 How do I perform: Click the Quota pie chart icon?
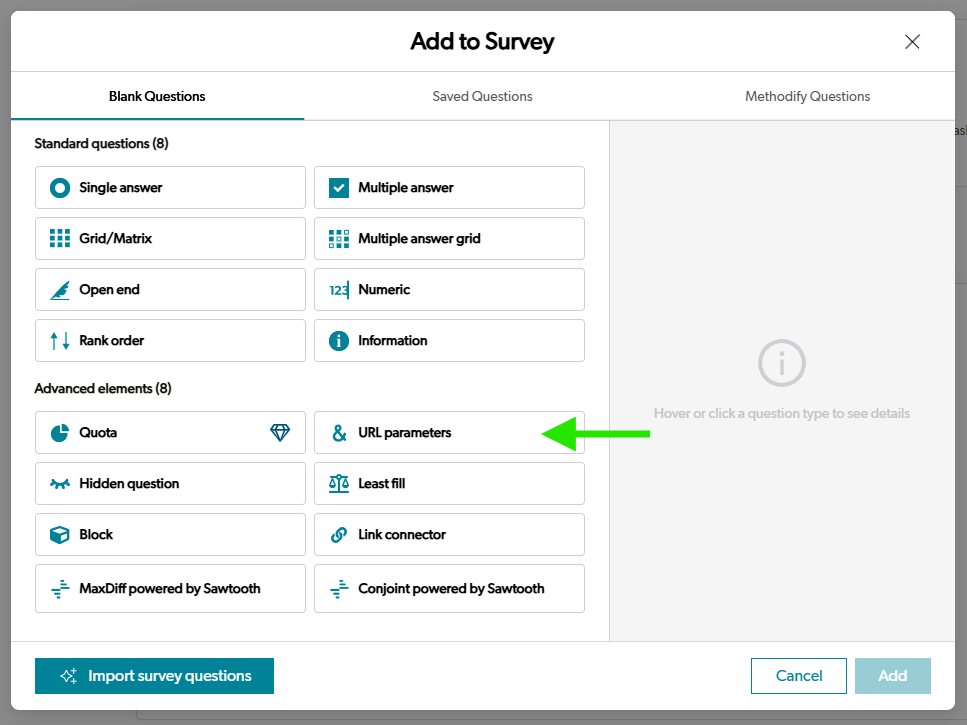(60, 433)
